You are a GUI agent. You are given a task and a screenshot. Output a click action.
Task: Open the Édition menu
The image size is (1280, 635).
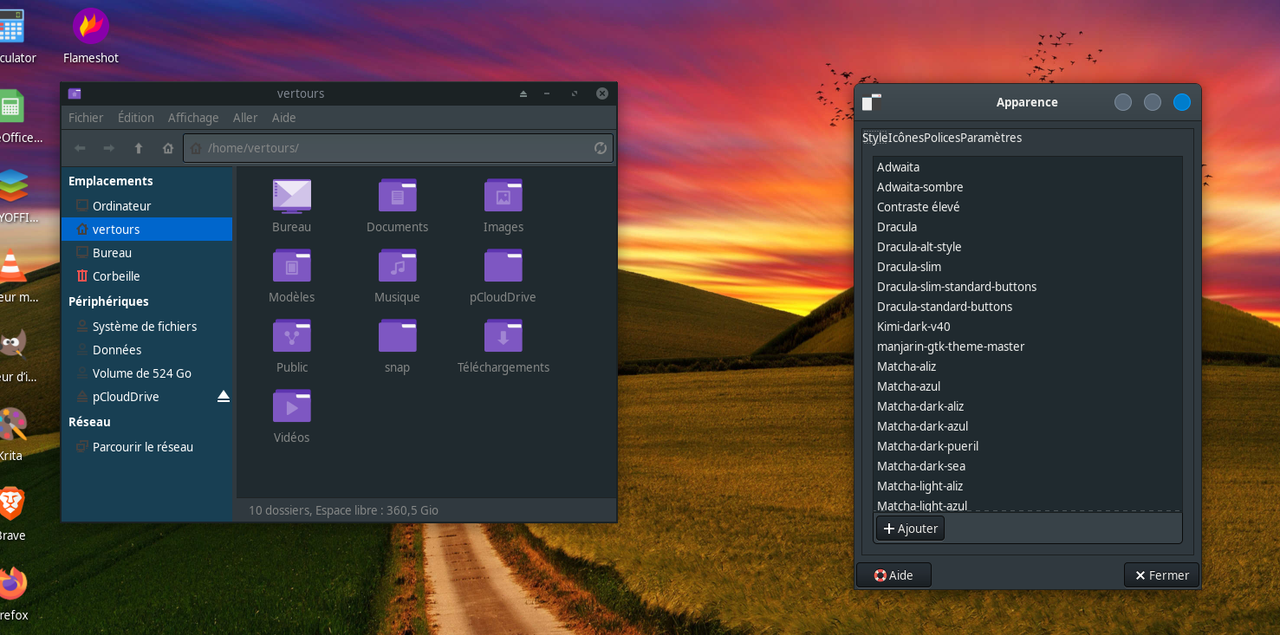[x=136, y=118]
